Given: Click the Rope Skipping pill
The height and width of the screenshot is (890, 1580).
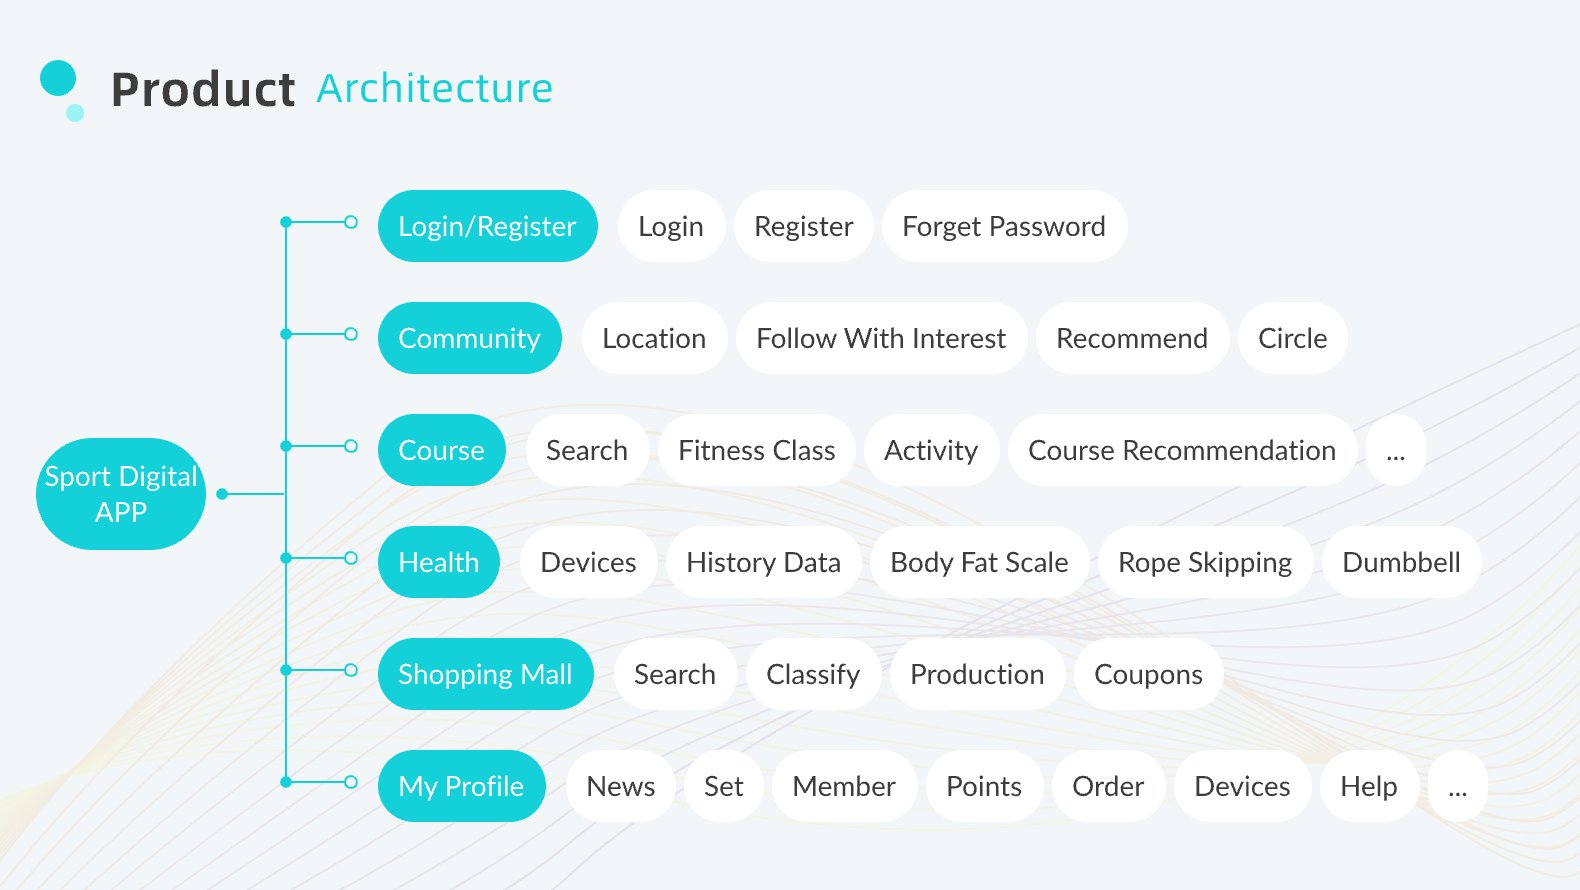Looking at the screenshot, I should coord(1204,563).
